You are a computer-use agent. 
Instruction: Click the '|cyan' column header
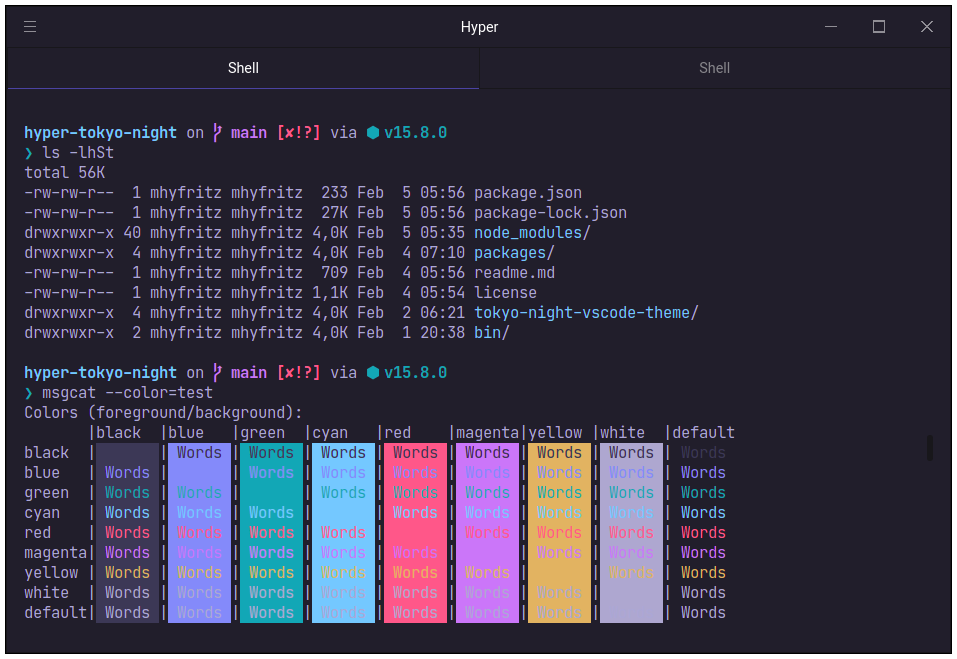(326, 433)
